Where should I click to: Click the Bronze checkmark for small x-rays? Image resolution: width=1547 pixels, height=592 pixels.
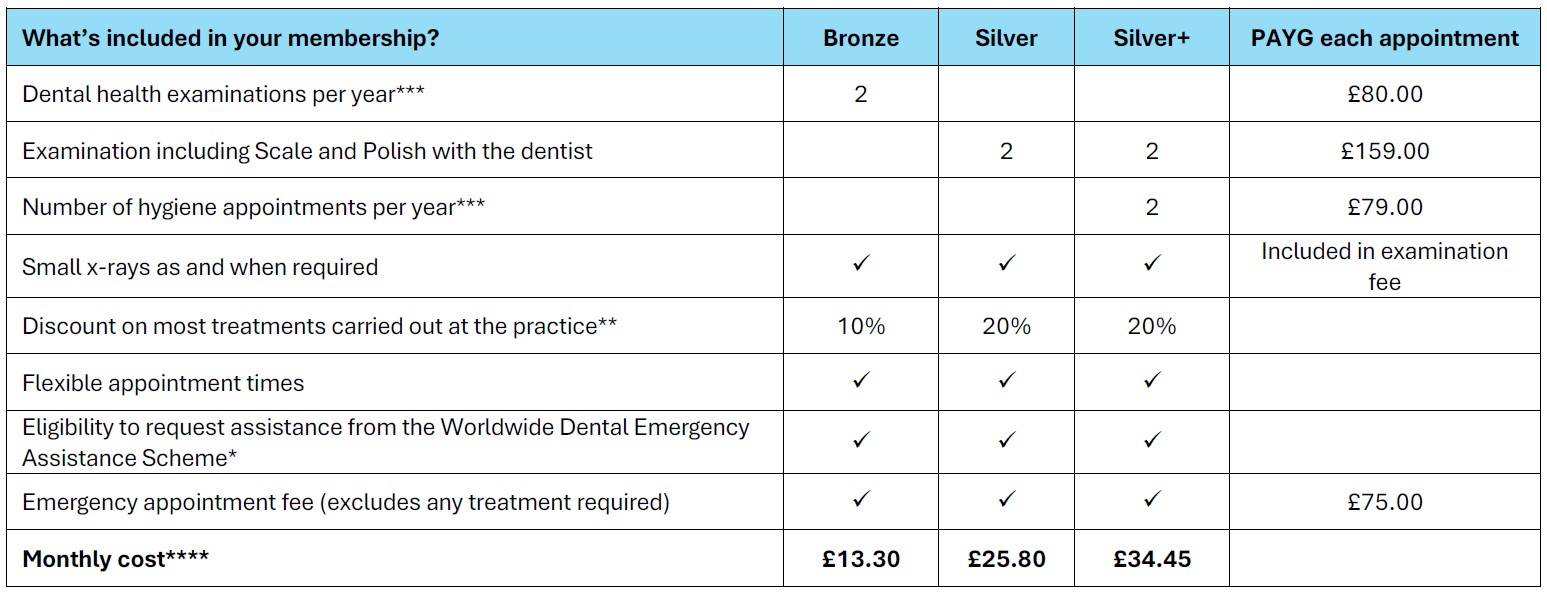861,265
